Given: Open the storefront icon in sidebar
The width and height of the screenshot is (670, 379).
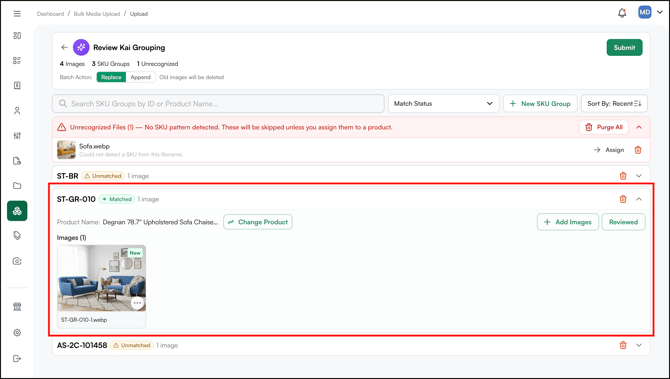Looking at the screenshot, I should point(17,307).
